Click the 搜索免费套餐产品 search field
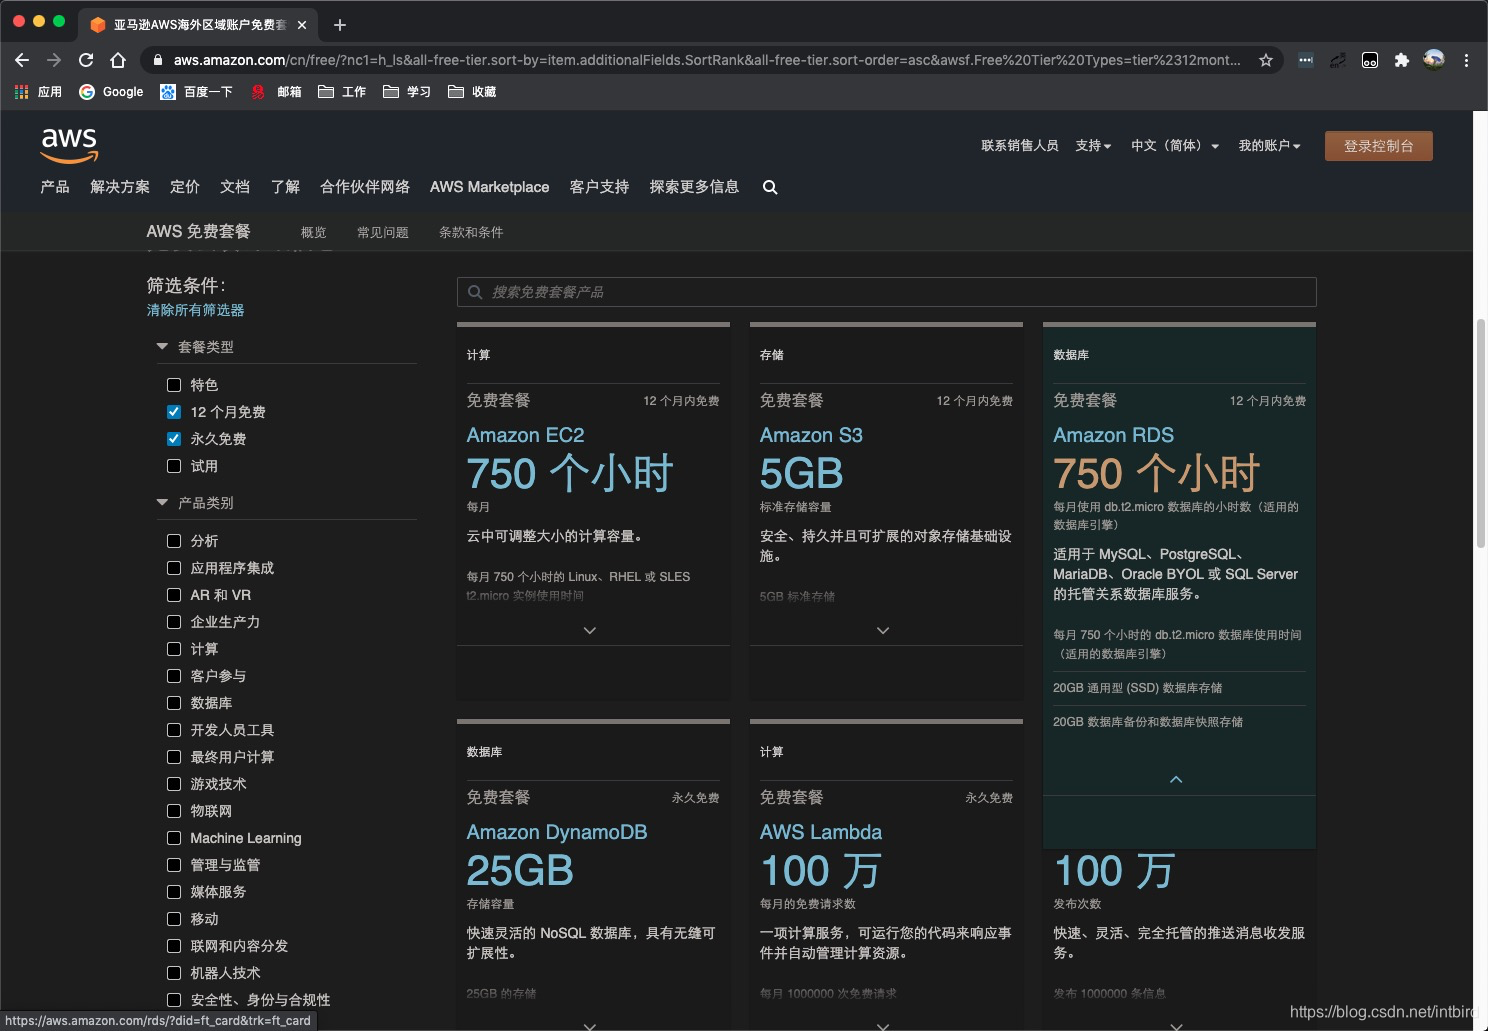Screen dimensions: 1488x1031 pos(887,292)
